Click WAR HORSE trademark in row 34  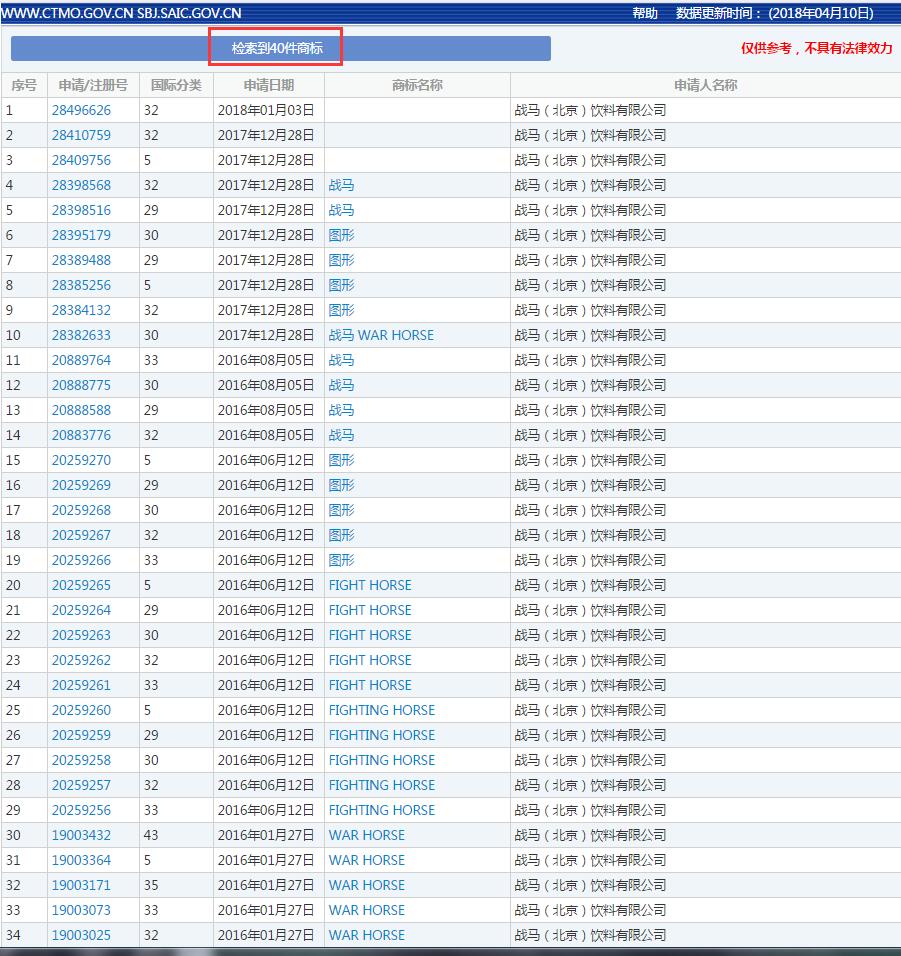pos(366,935)
